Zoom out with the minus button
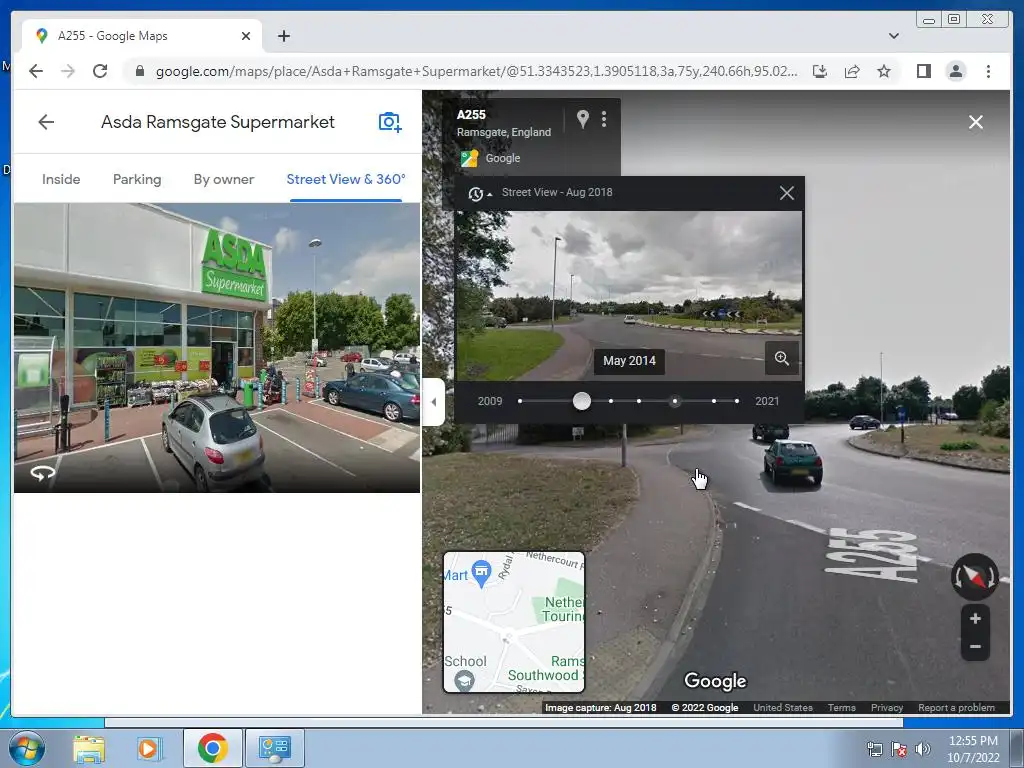The width and height of the screenshot is (1024, 768). [x=975, y=647]
